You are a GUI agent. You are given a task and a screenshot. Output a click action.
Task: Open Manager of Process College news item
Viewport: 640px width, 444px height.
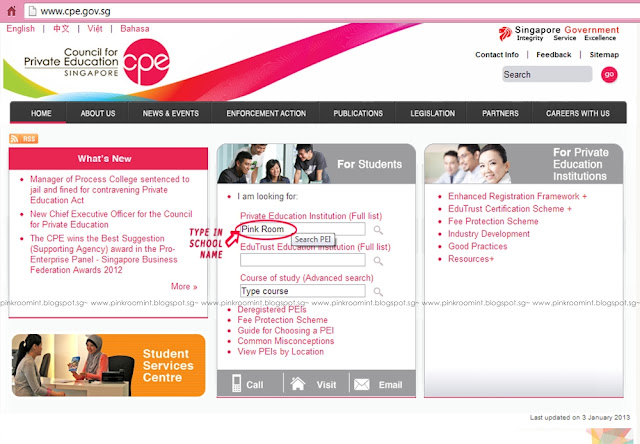tap(110, 190)
